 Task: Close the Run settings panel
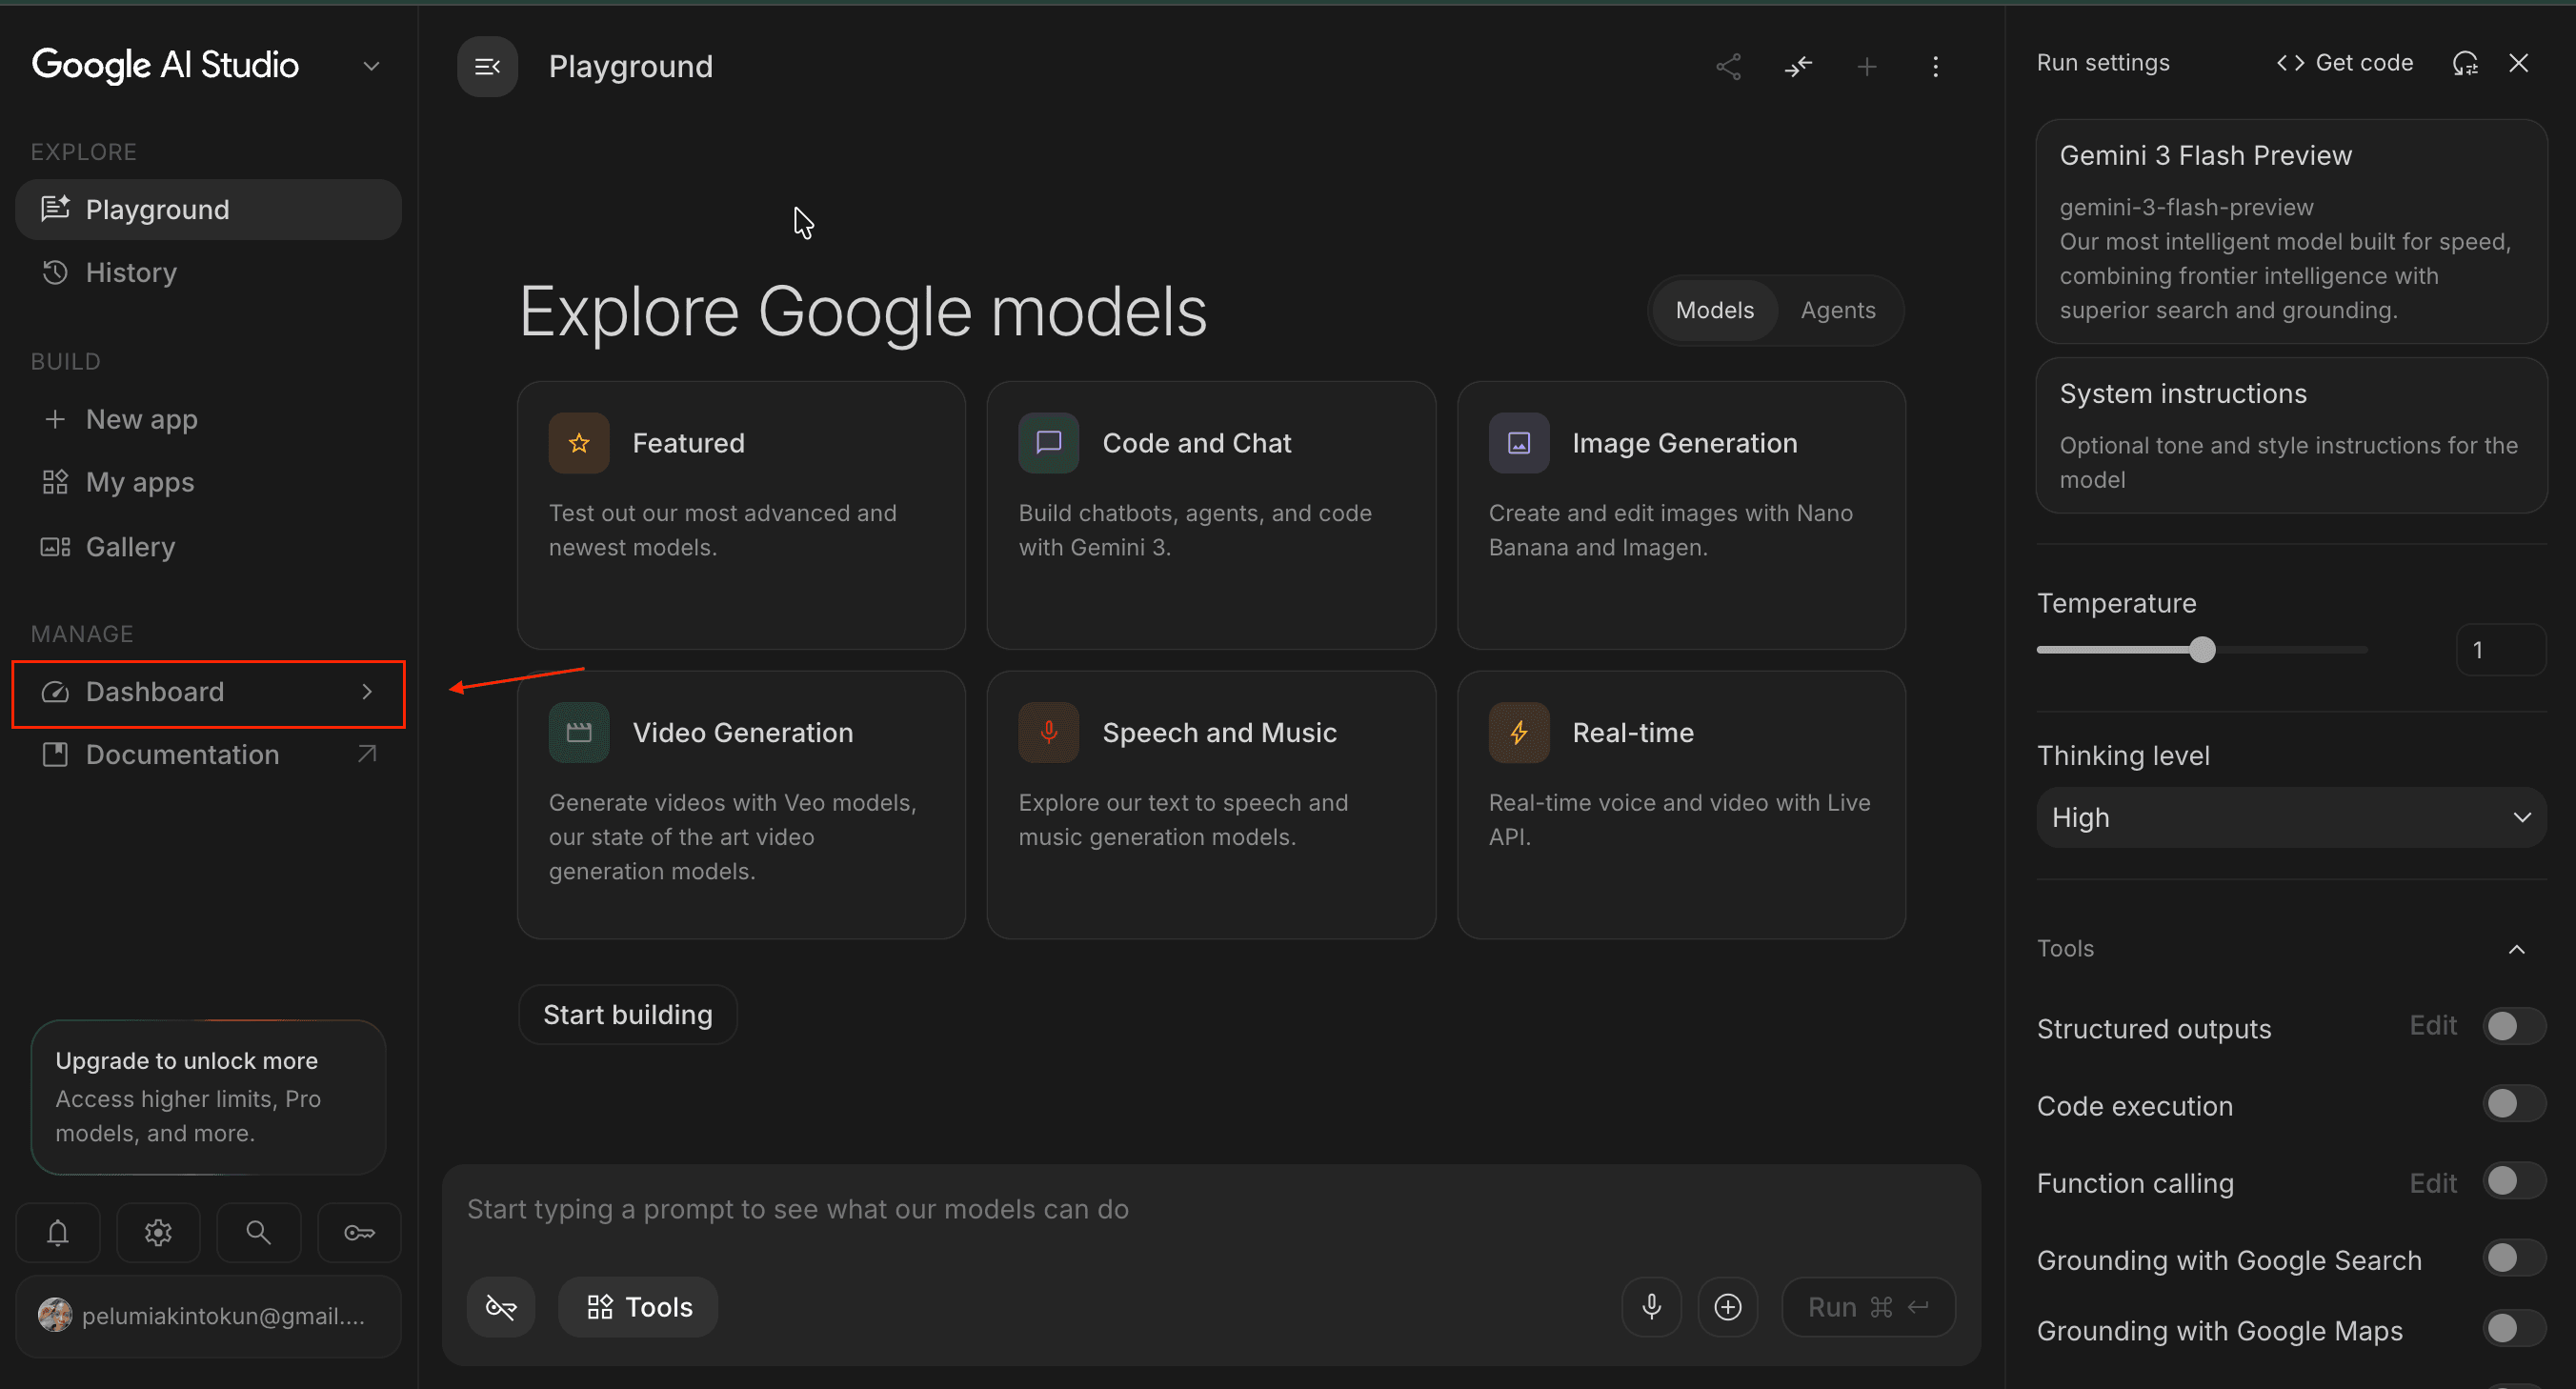2518,63
